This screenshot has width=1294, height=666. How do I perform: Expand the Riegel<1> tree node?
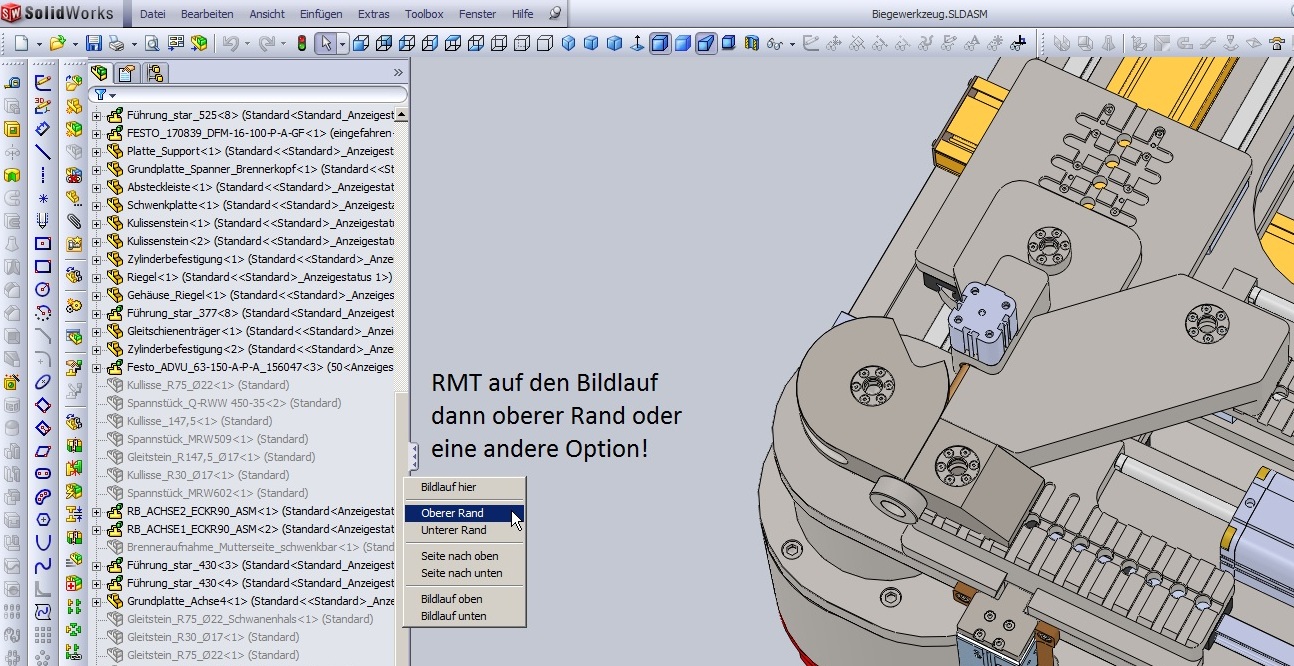97,277
